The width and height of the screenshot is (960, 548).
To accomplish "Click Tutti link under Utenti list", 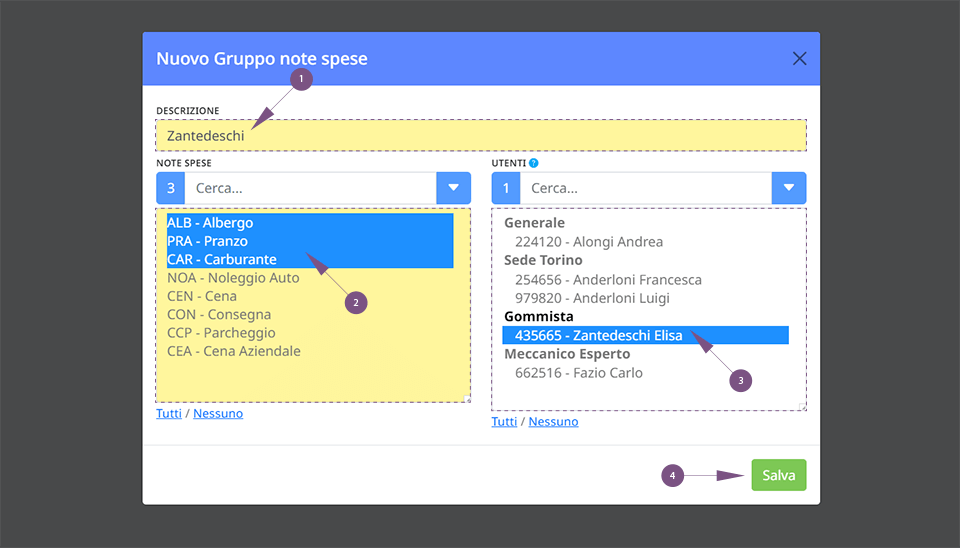I will (504, 422).
